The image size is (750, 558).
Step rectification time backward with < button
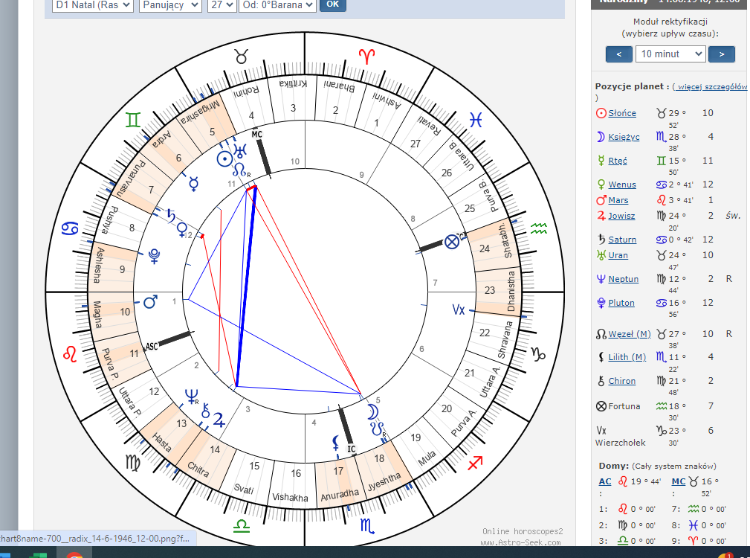pyautogui.click(x=617, y=54)
